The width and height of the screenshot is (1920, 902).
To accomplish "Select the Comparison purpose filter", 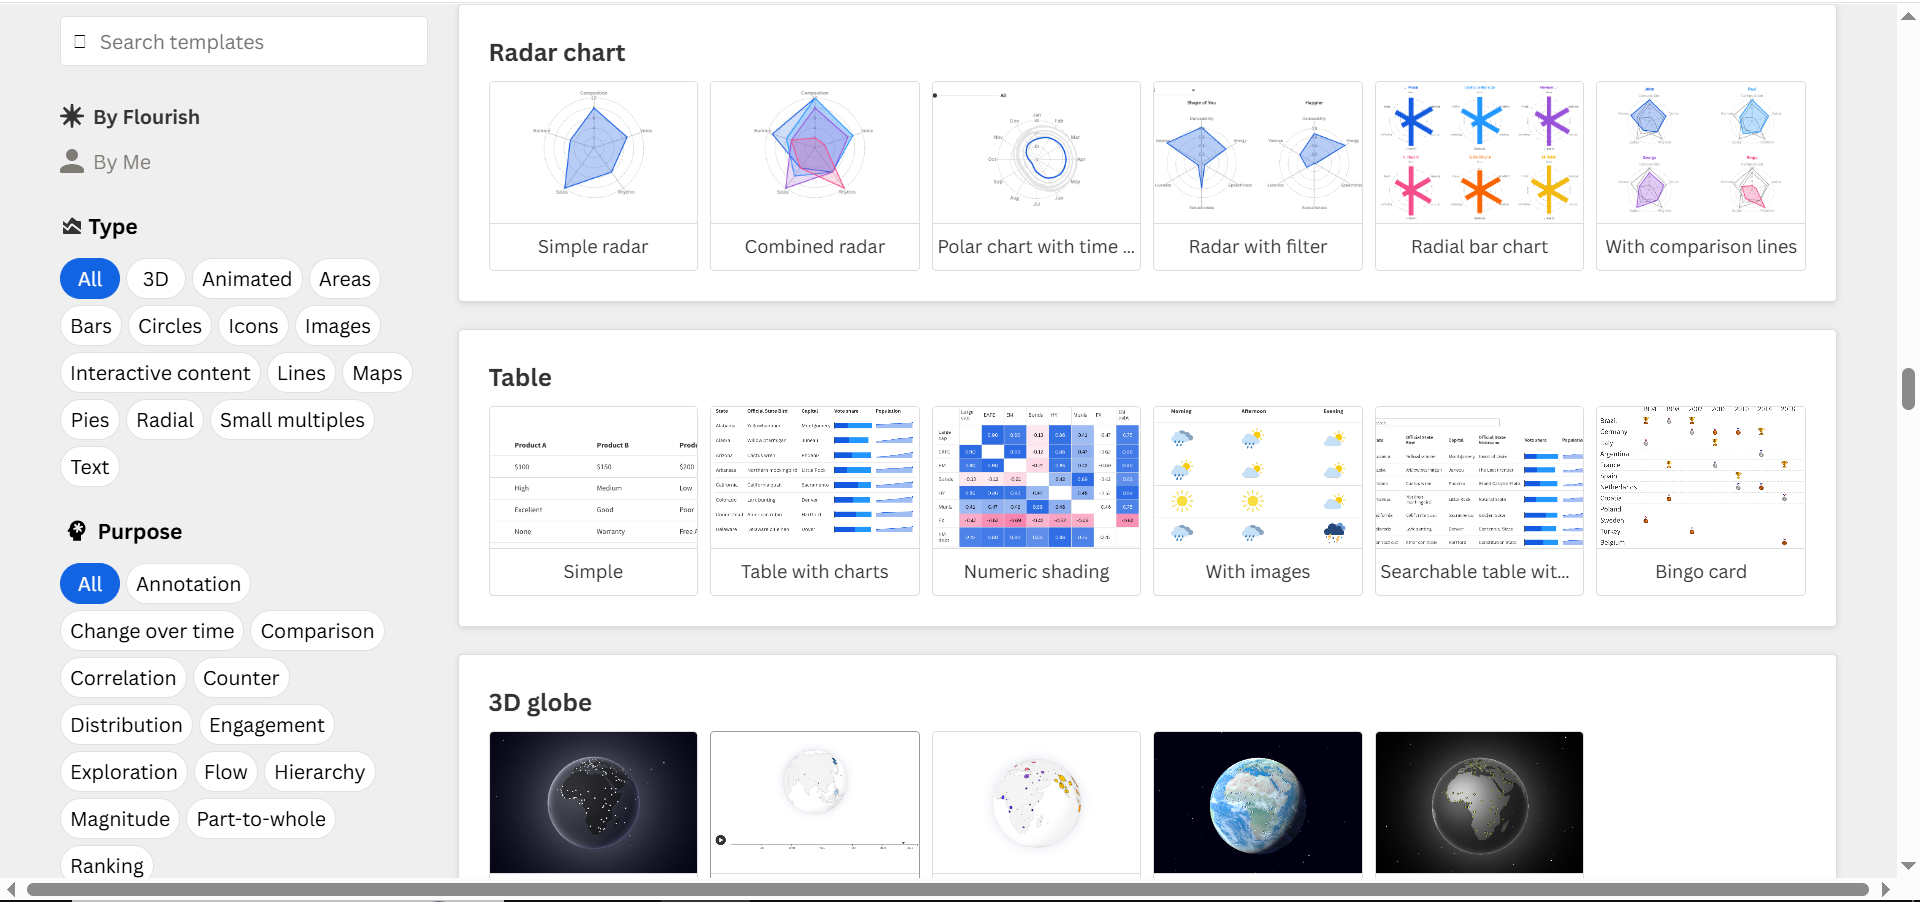I will (317, 631).
